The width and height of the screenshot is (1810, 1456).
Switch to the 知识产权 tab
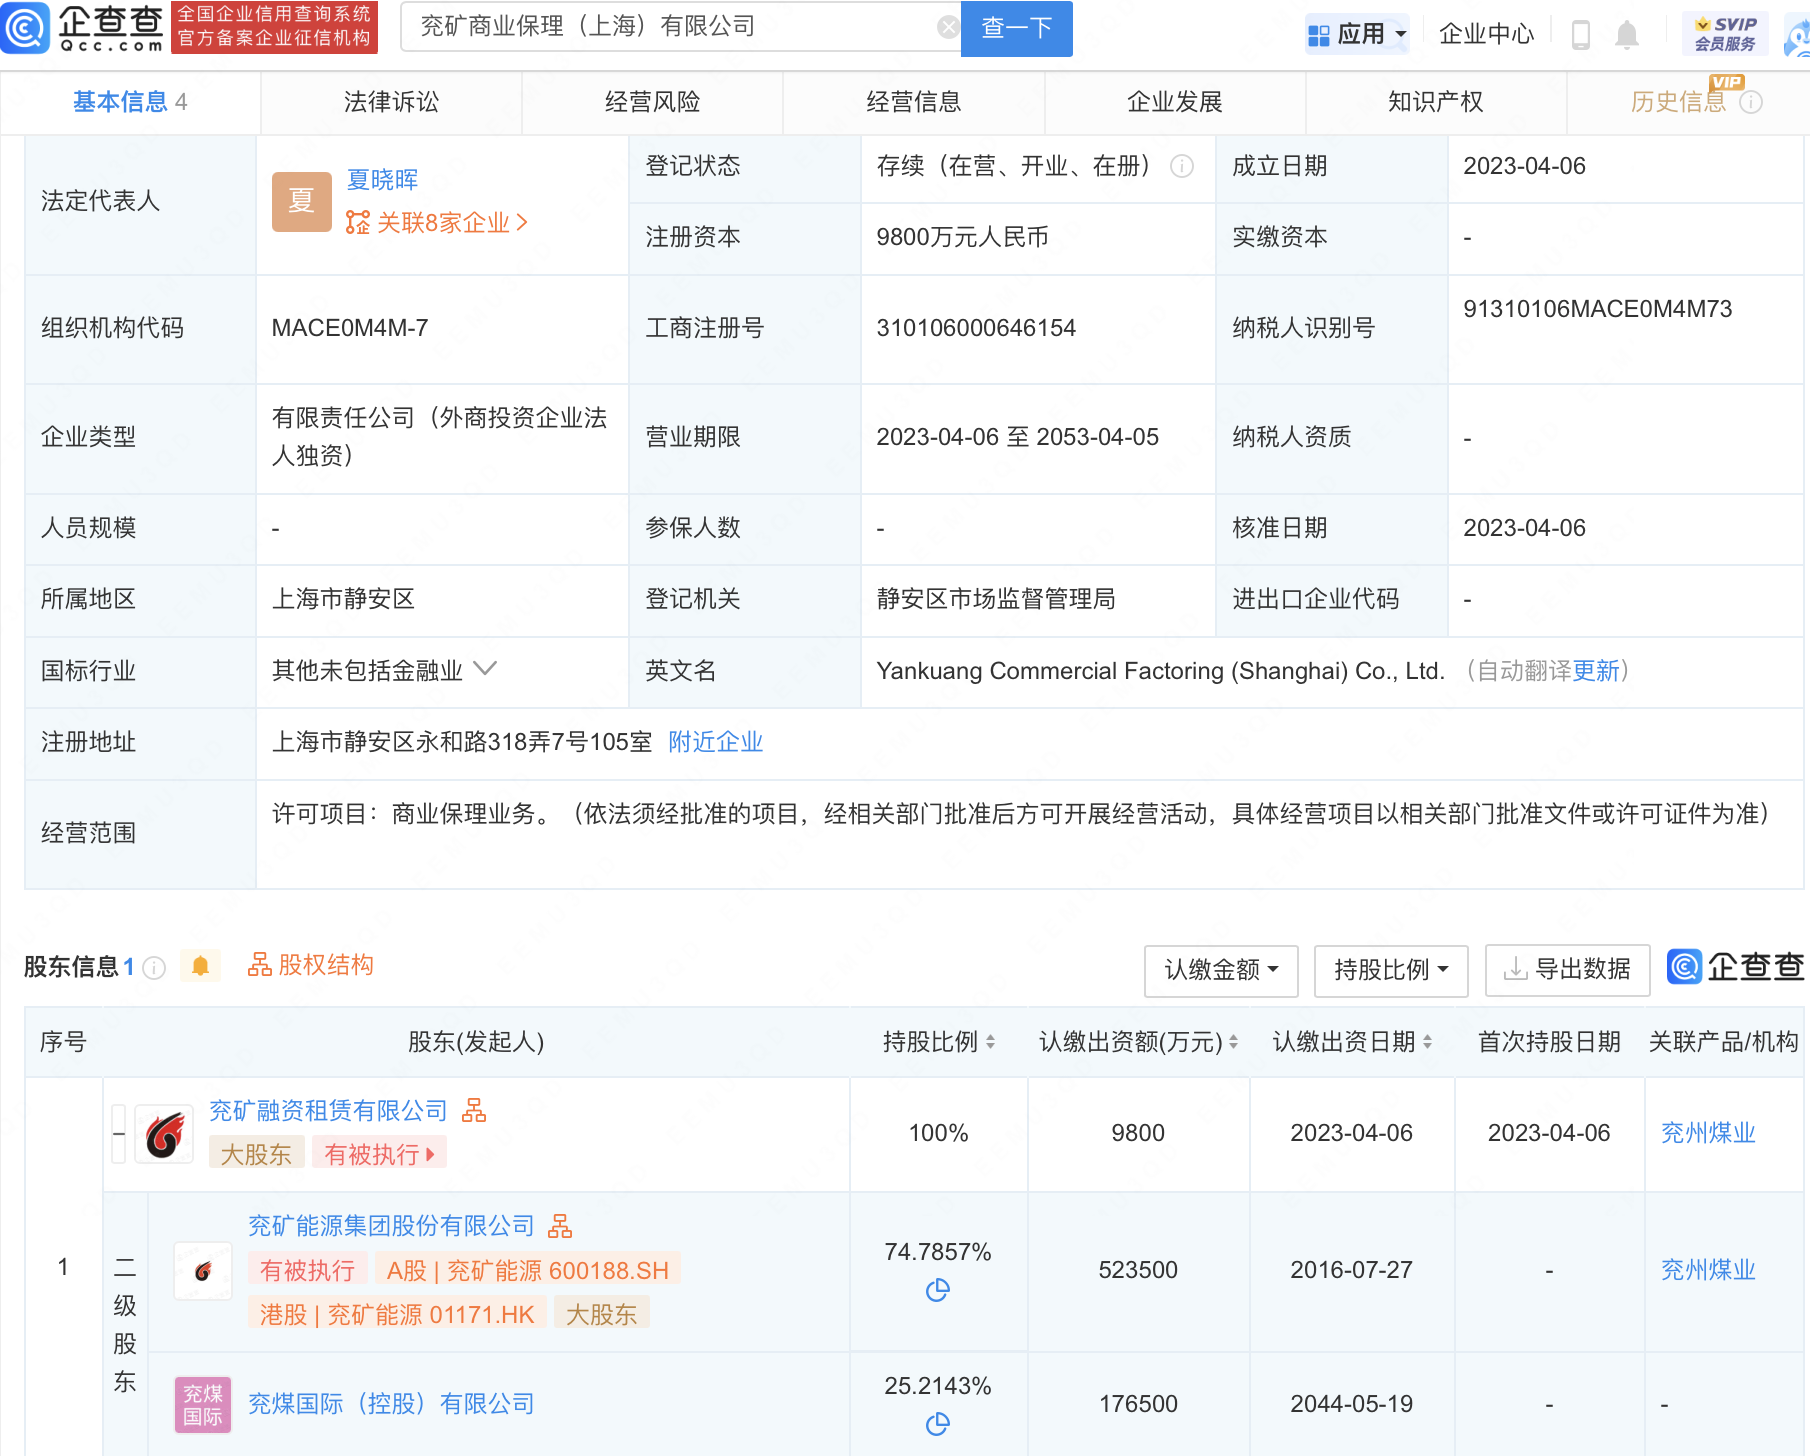(x=1436, y=102)
